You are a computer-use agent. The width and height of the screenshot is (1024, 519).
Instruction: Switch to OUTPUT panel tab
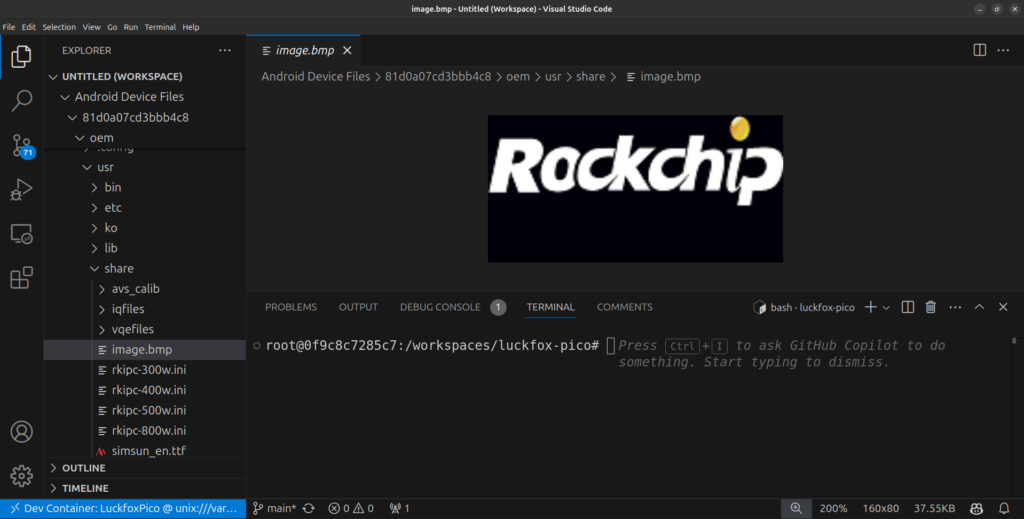tap(358, 307)
